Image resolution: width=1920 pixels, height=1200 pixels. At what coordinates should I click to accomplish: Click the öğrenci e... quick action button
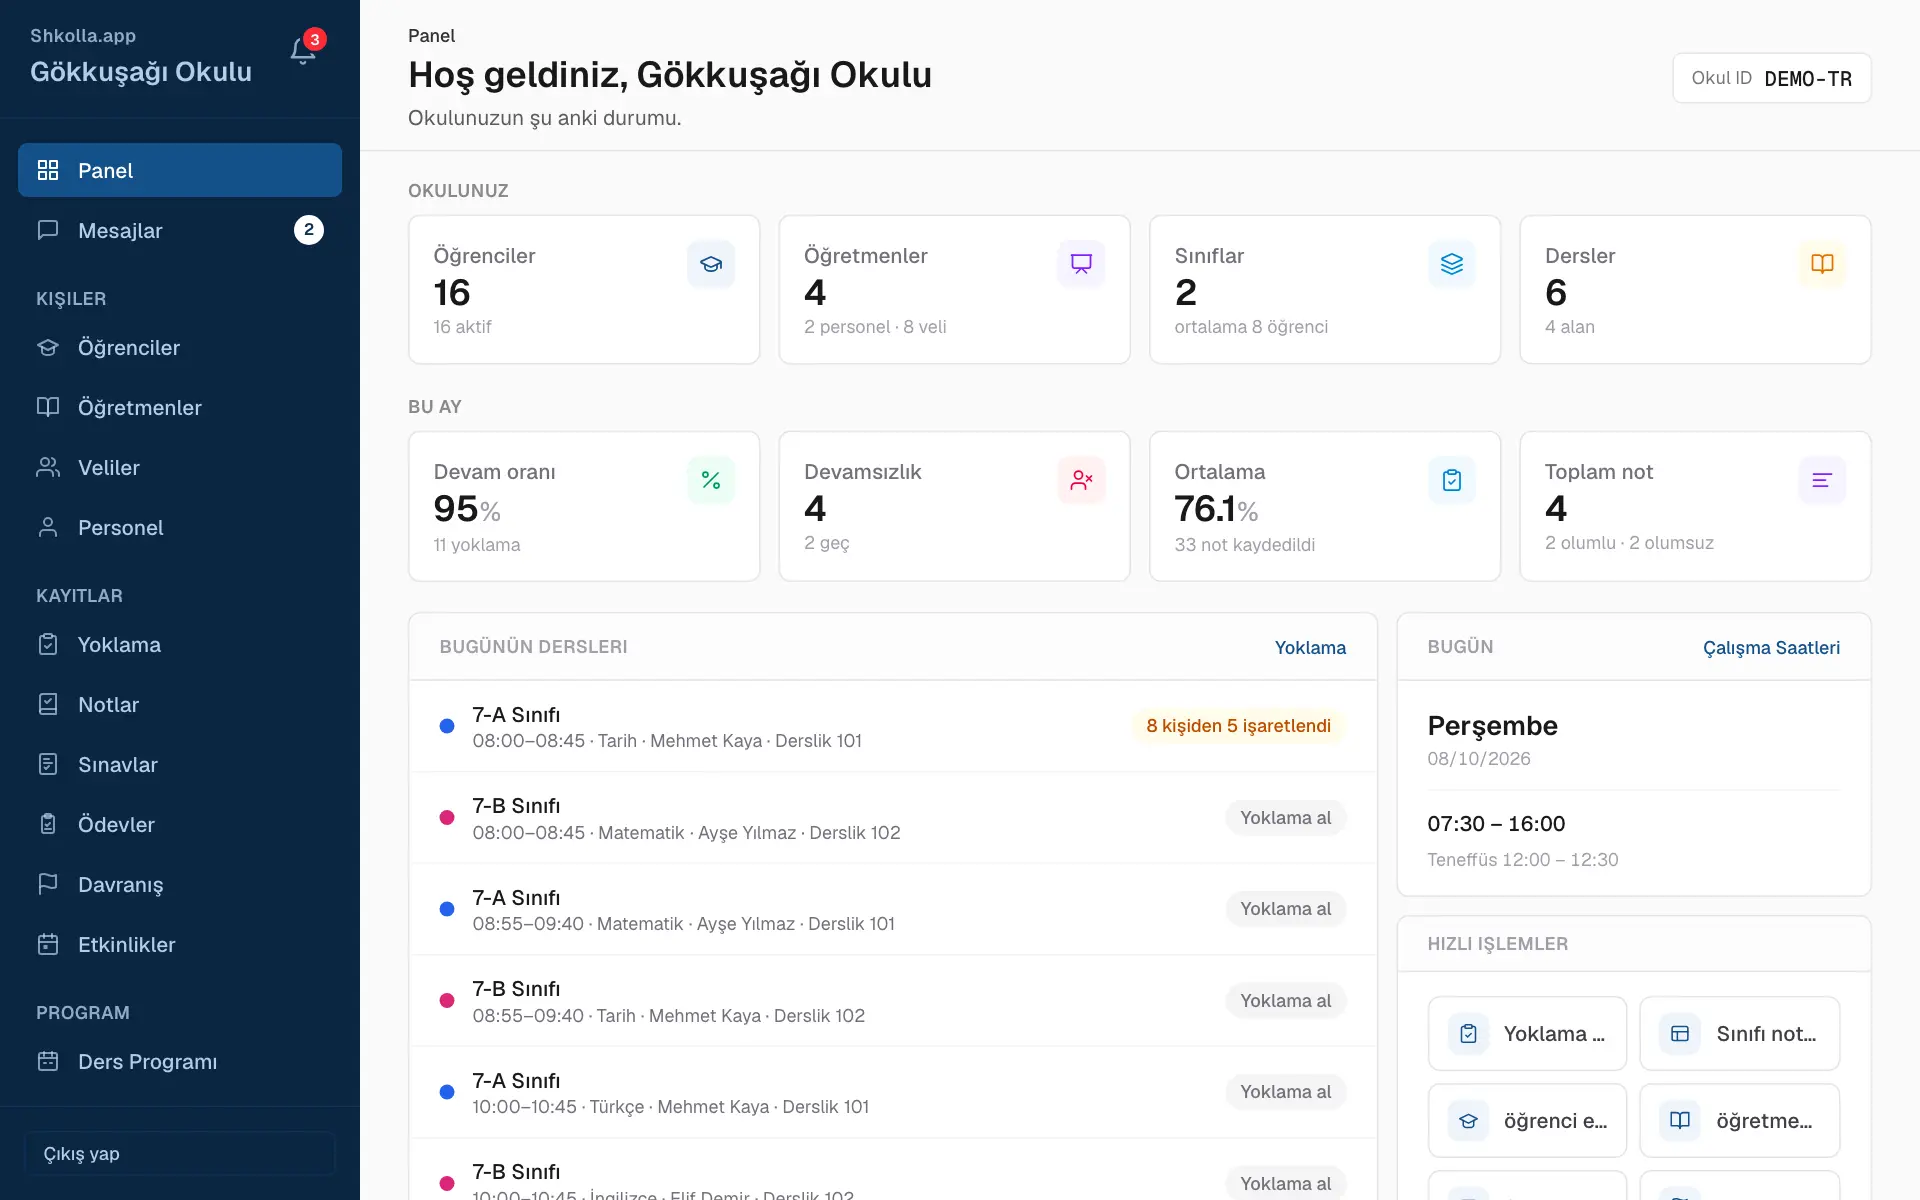tap(1527, 1120)
